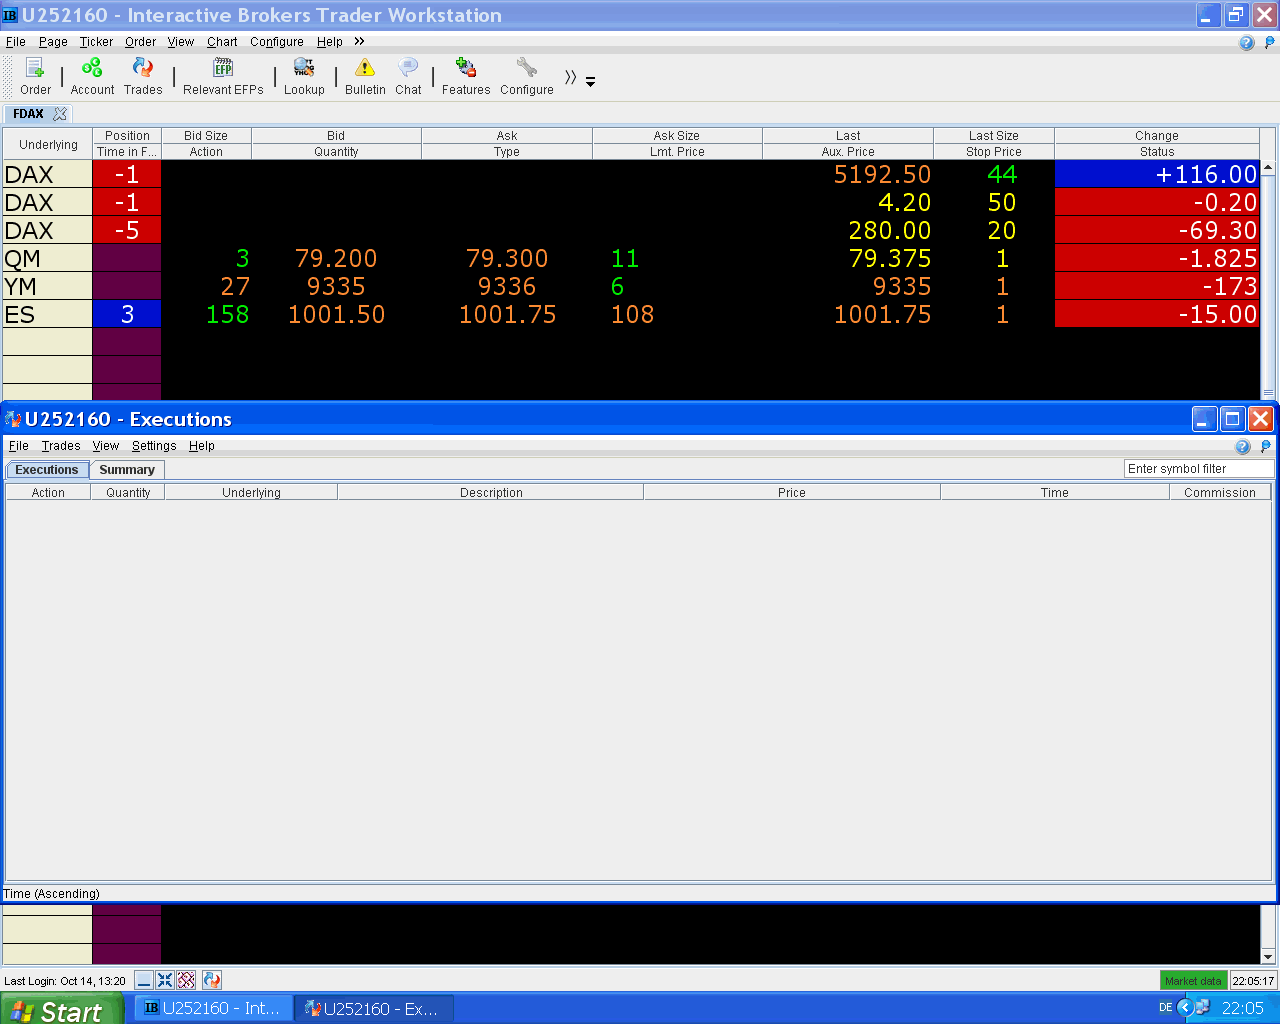This screenshot has height=1024, width=1280.
Task: Open the Bulletin warning icon
Action: [365, 76]
